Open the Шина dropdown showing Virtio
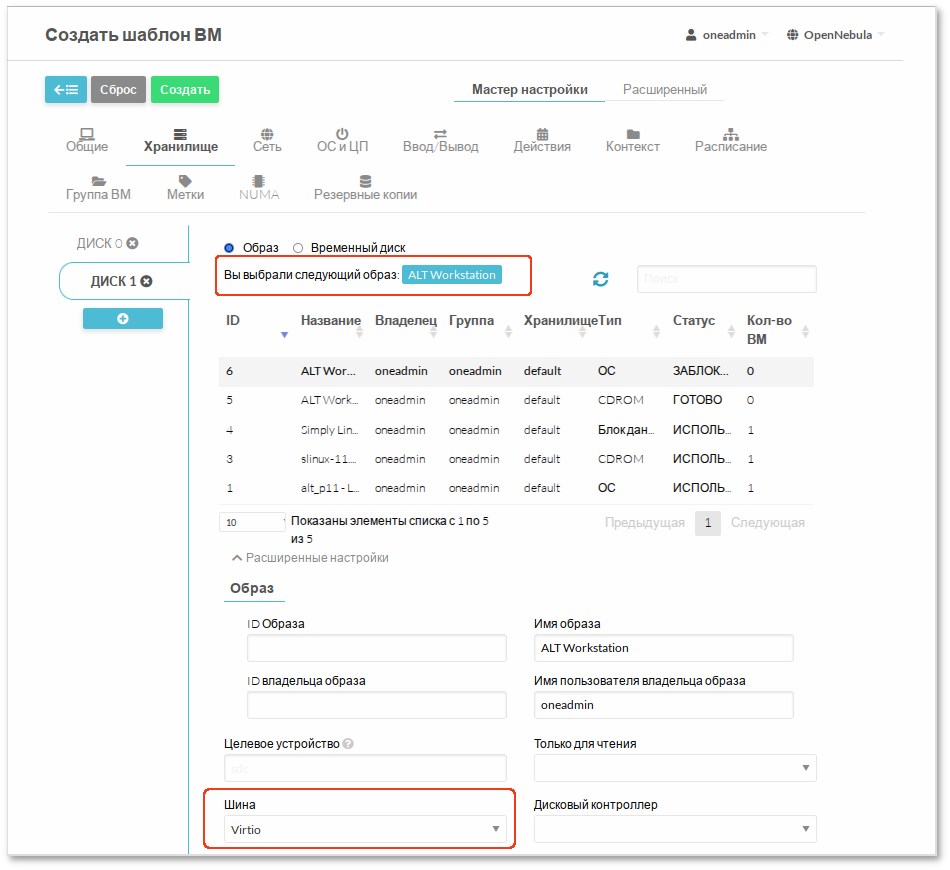This screenshot has height=870, width=950. coord(365,829)
